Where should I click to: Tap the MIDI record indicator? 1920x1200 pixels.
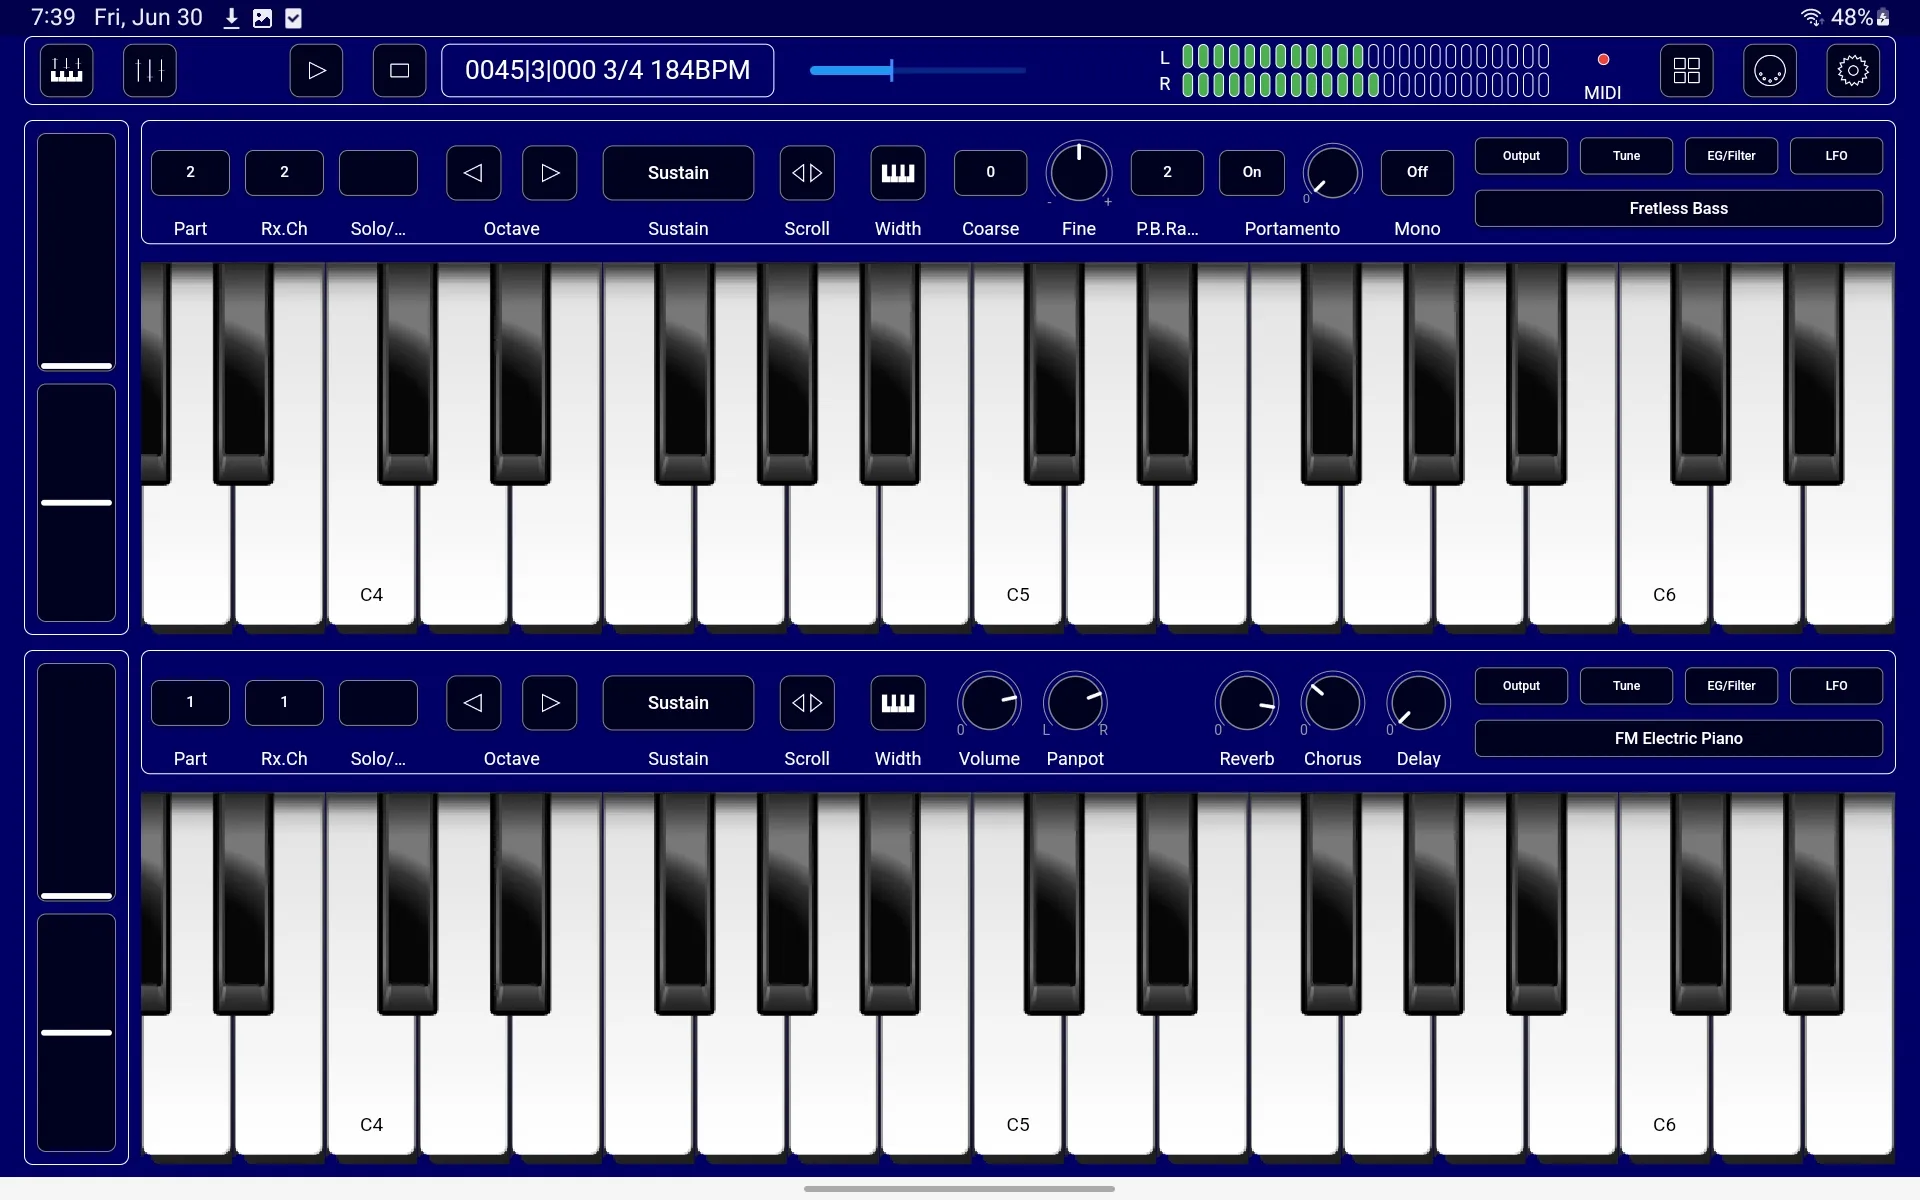pos(1603,60)
